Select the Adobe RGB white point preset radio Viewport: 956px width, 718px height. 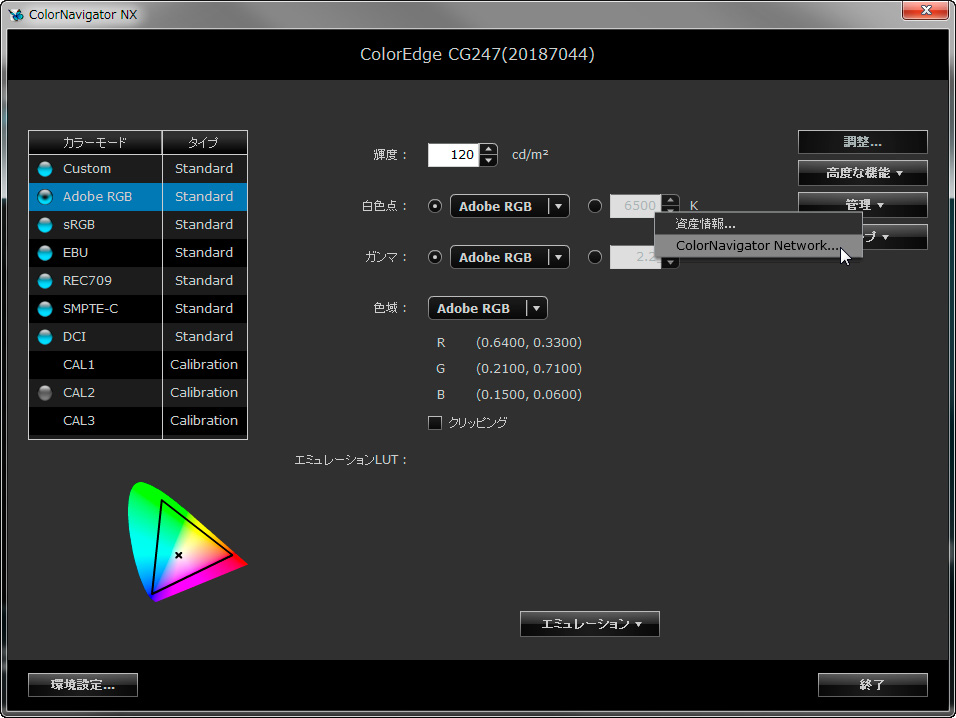click(435, 206)
